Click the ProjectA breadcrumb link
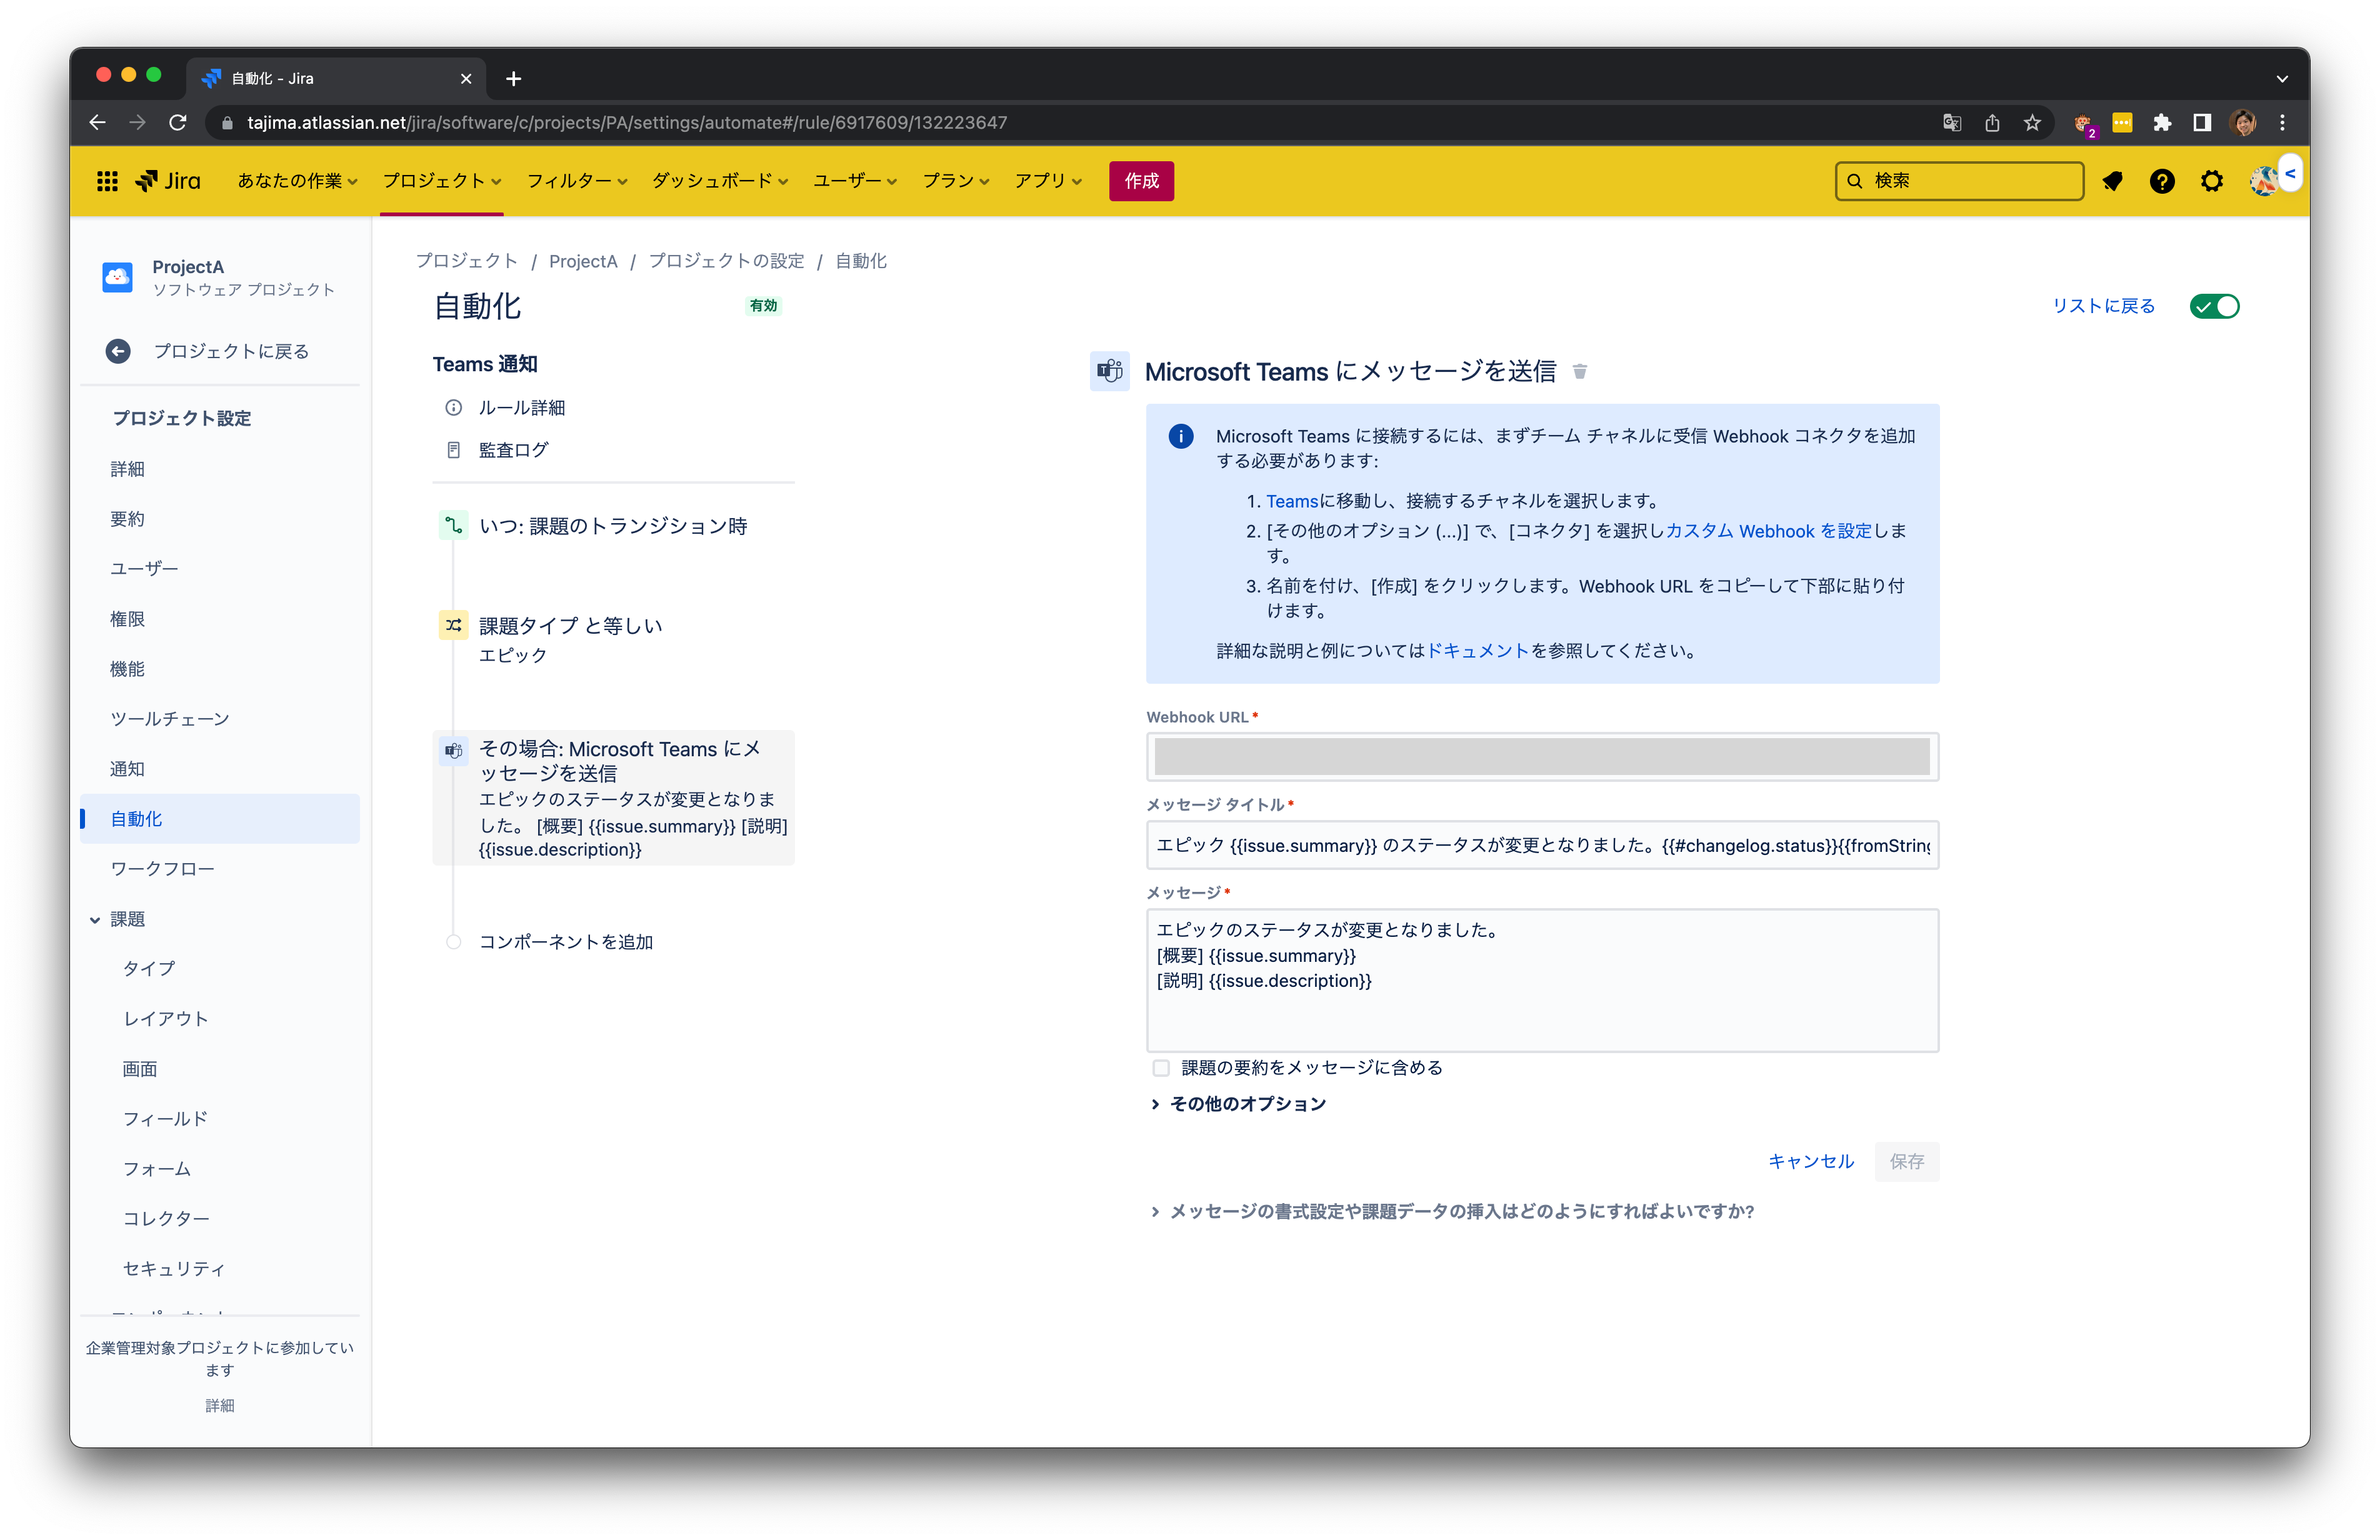The height and width of the screenshot is (1540, 2380). (x=583, y=262)
